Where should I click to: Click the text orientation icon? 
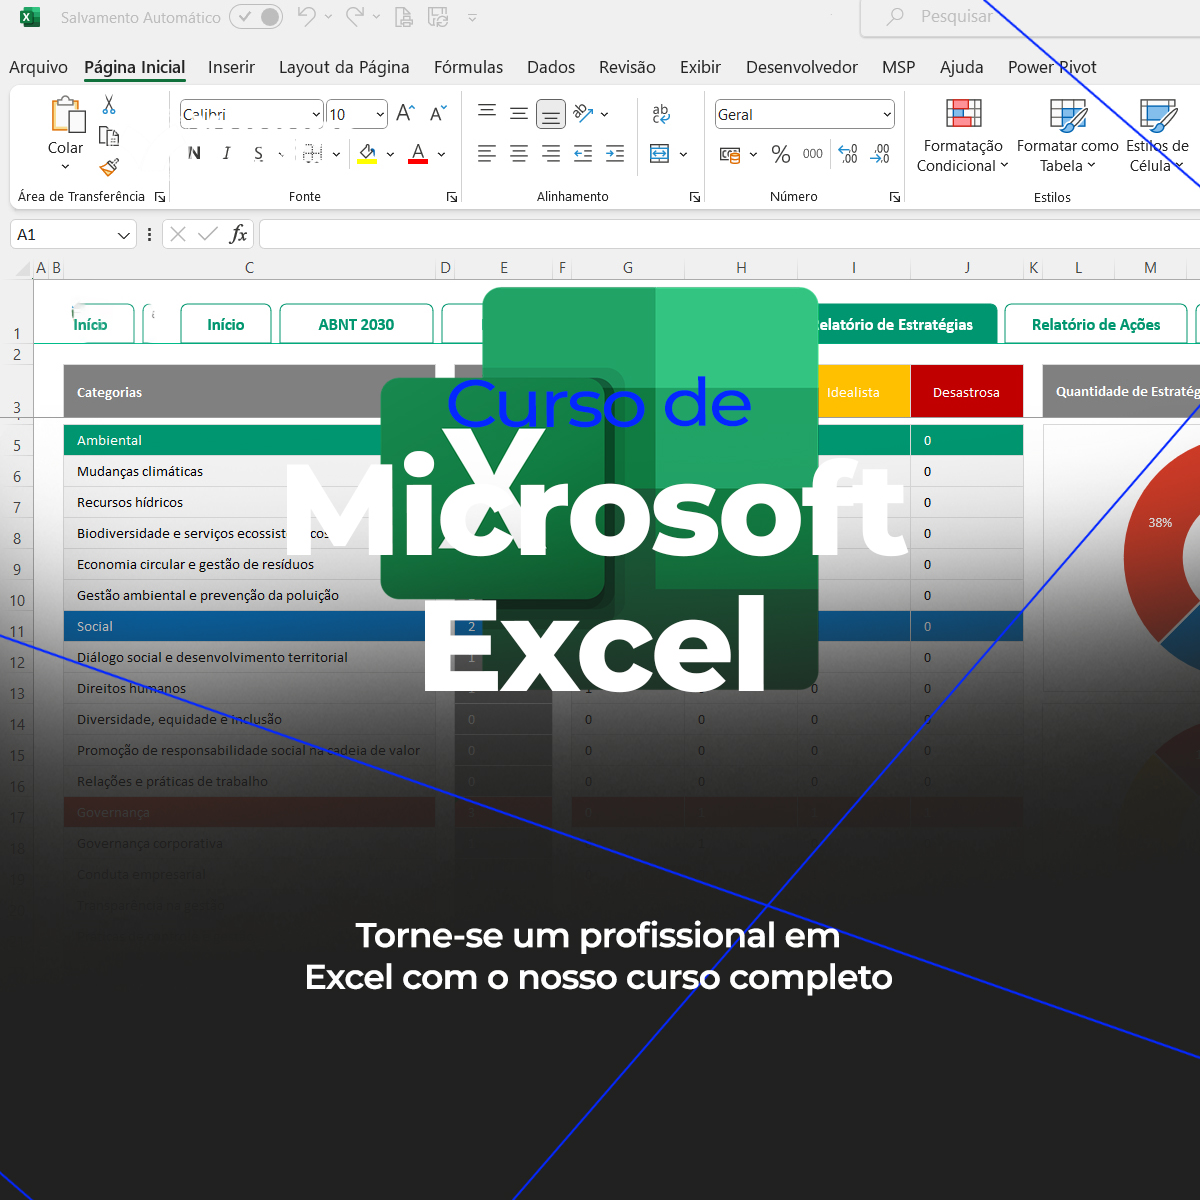click(x=584, y=113)
